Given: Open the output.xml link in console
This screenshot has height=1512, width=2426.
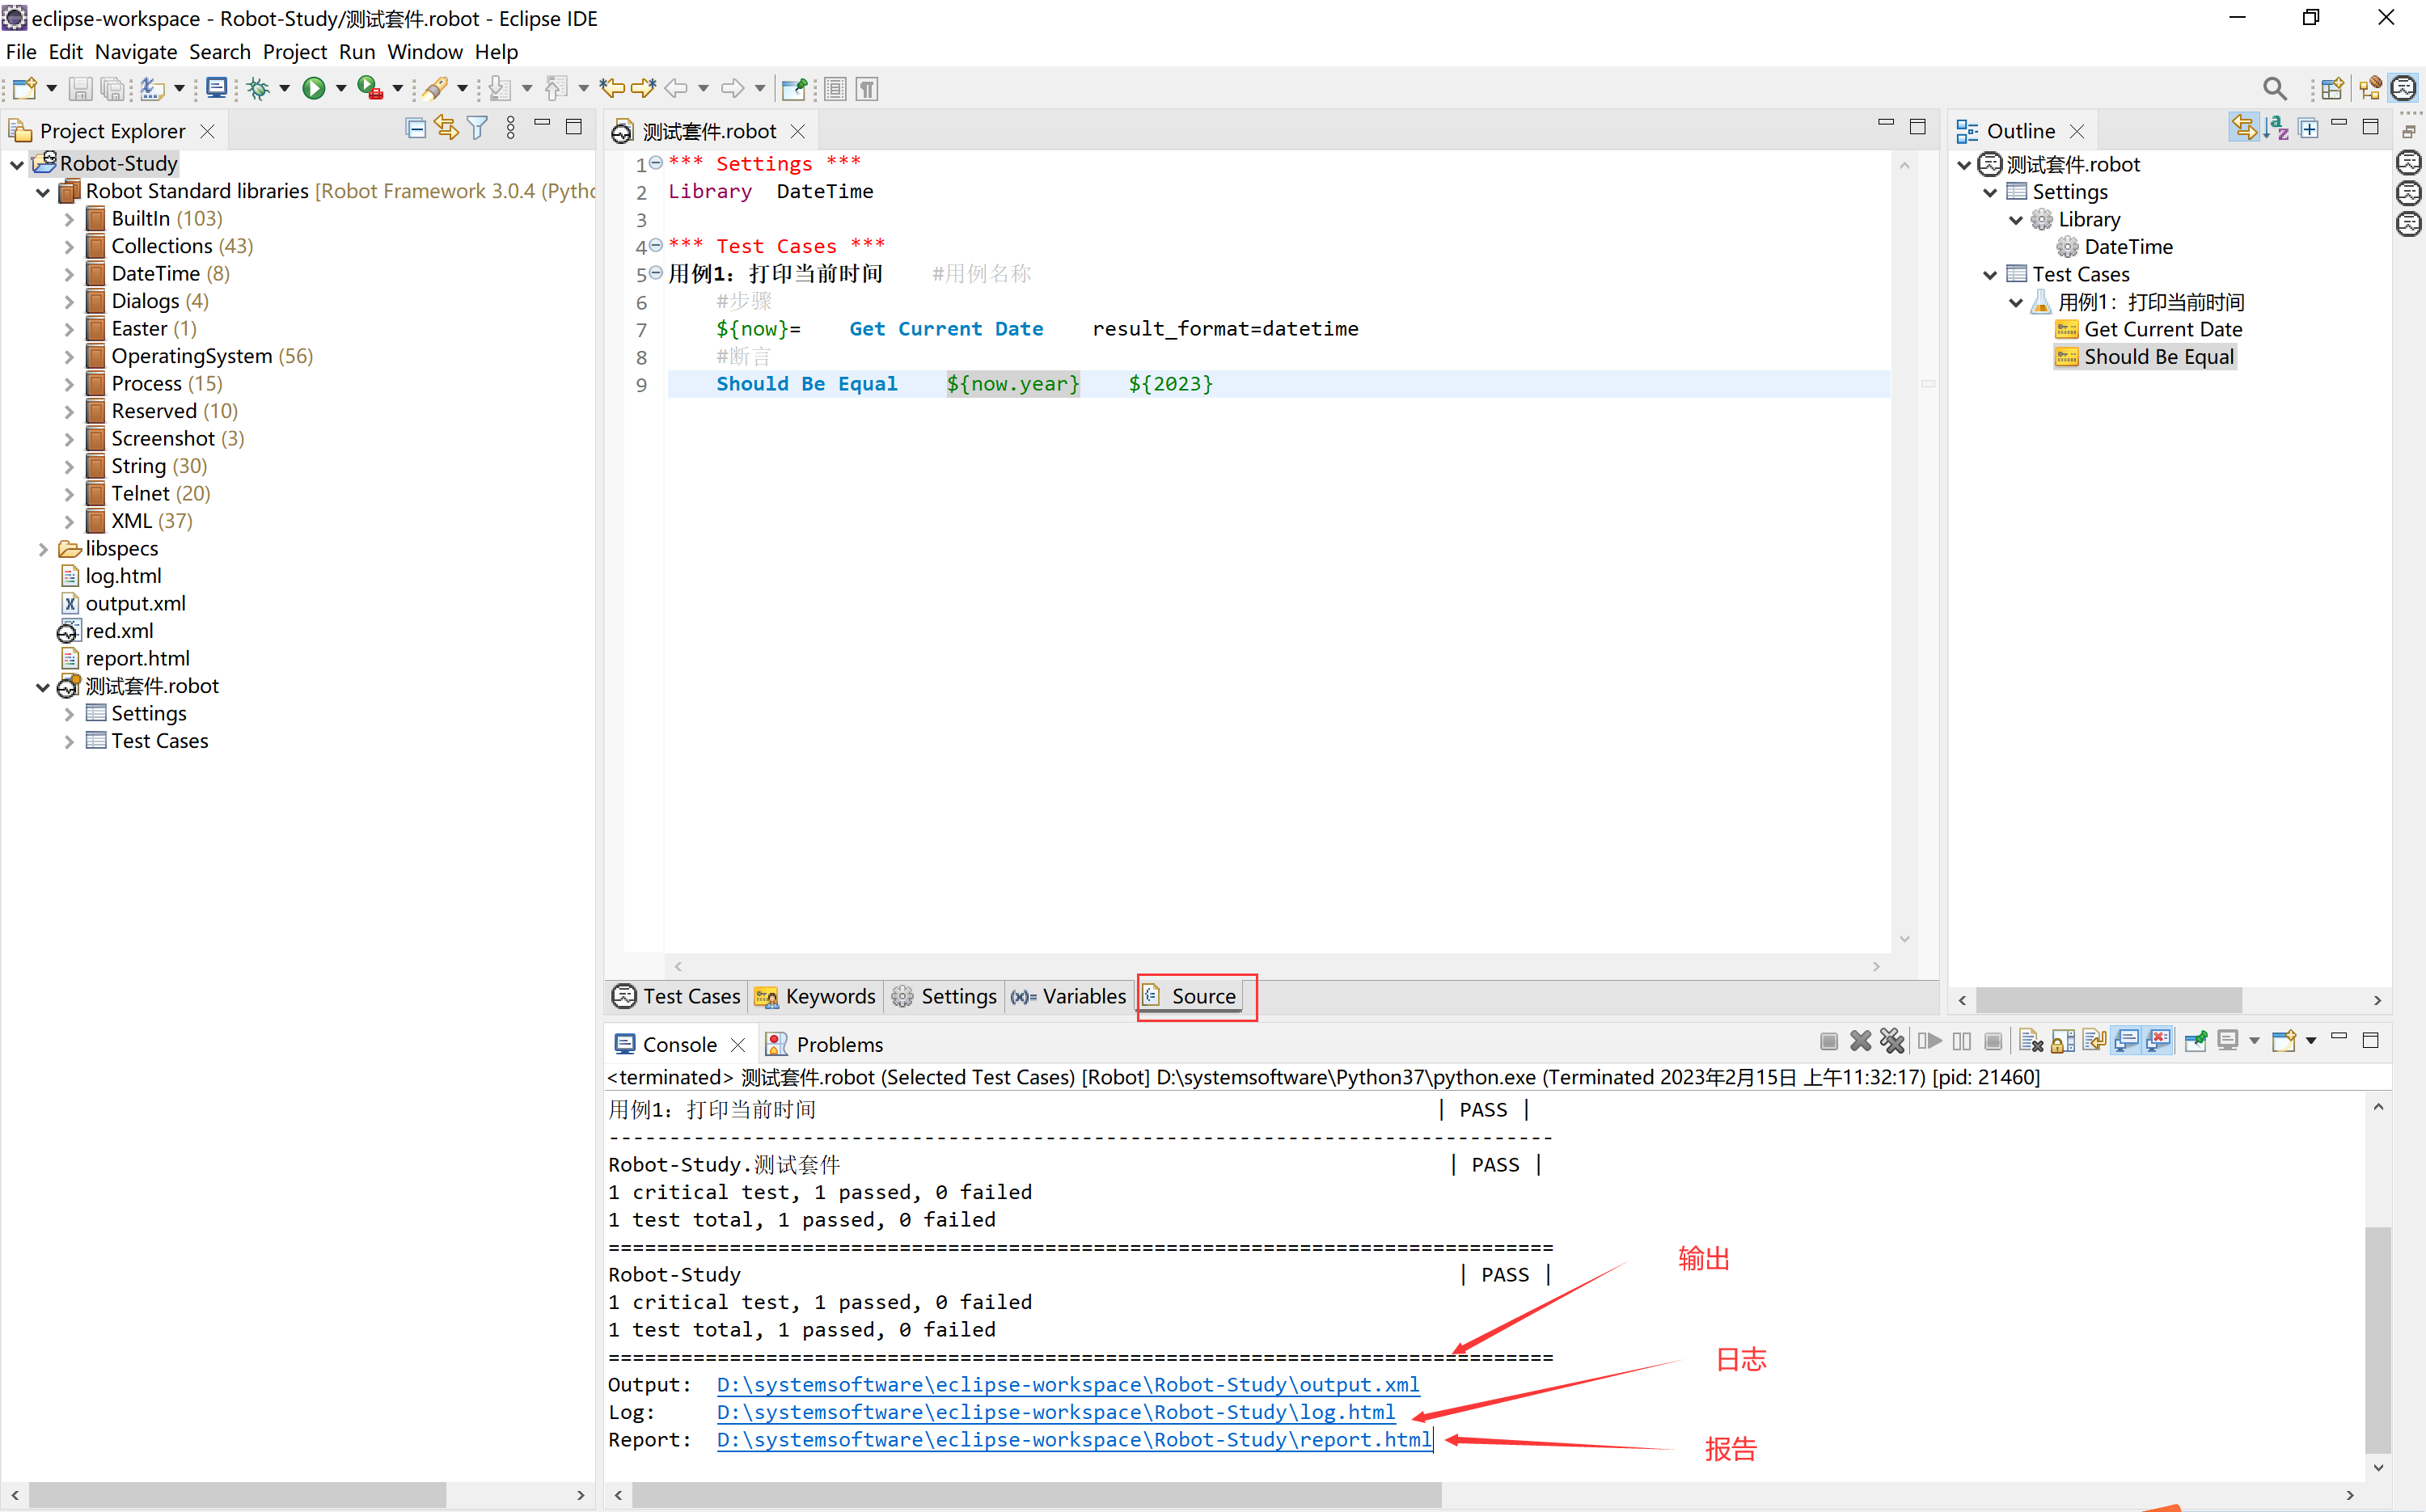Looking at the screenshot, I should tap(1067, 1385).
